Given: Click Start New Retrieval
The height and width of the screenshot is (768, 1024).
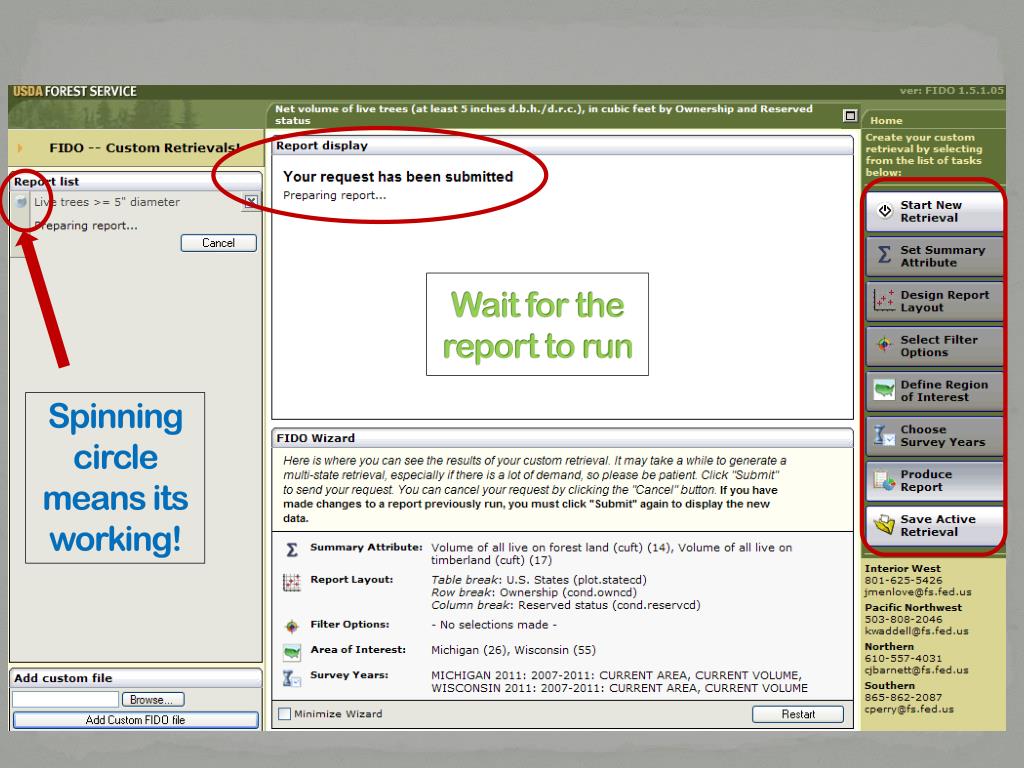Looking at the screenshot, I should tap(934, 212).
